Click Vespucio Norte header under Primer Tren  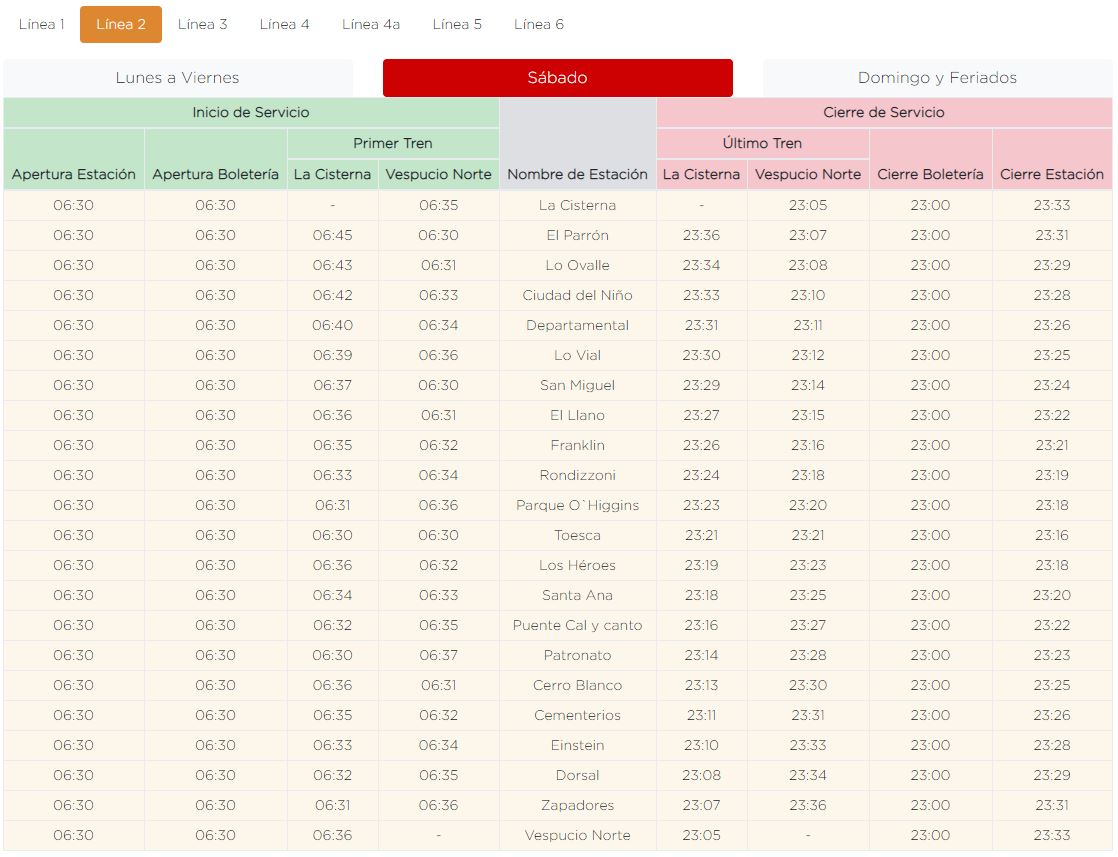(x=439, y=175)
